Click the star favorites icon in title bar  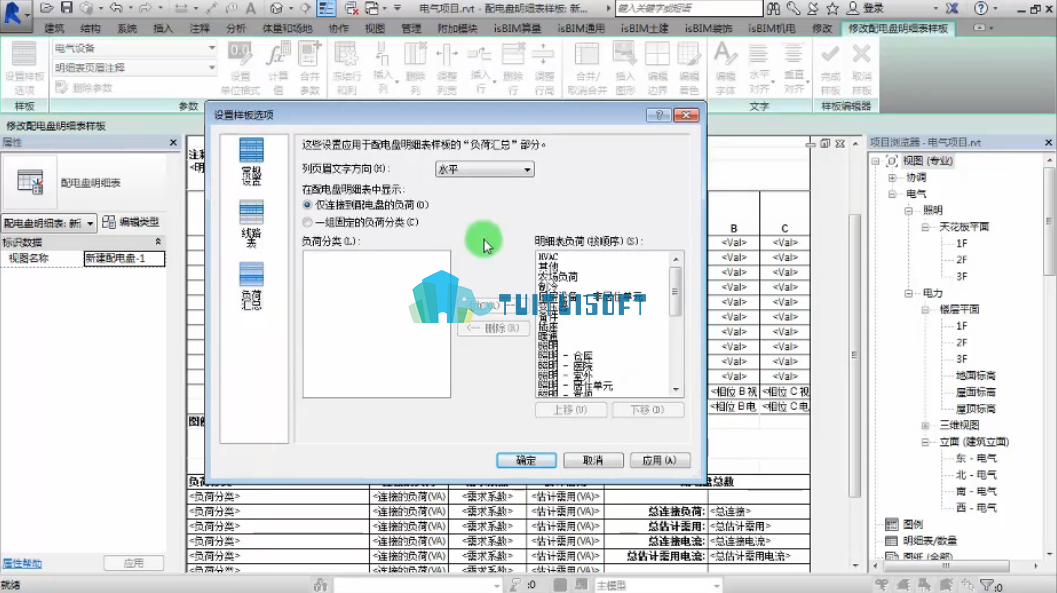833,8
